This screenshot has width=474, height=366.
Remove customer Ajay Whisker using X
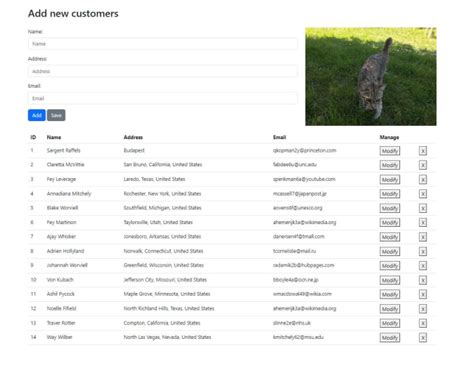click(423, 237)
